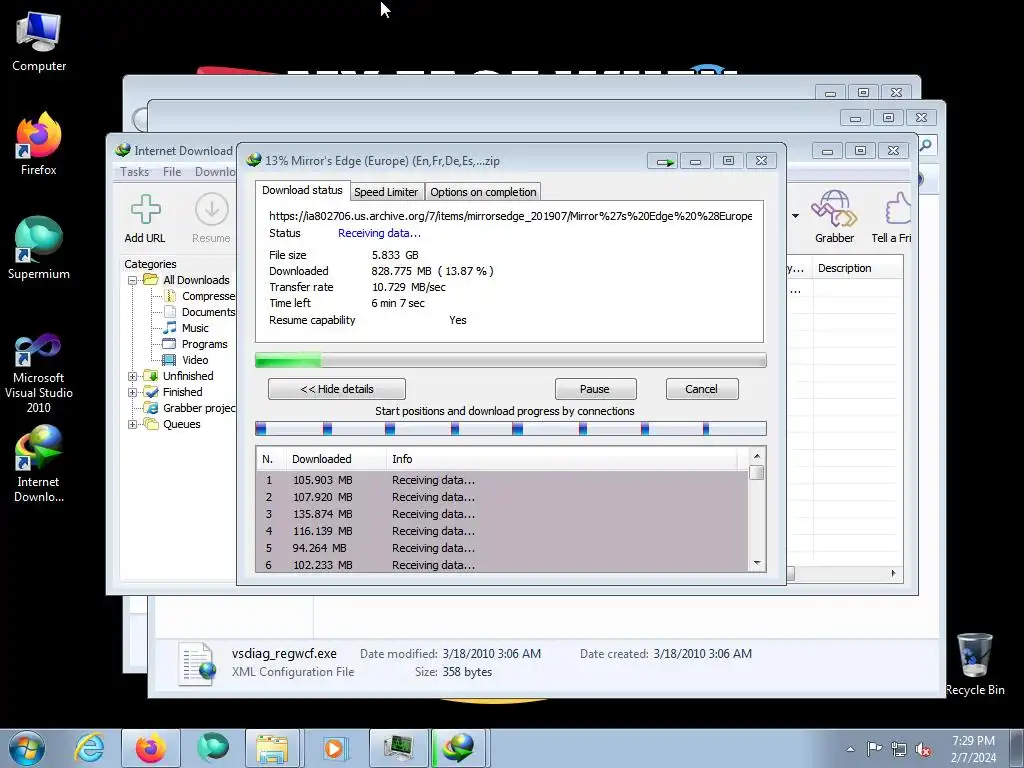This screenshot has width=1024, height=768.
Task: Click the green arrow button in download title bar
Action: pos(663,161)
